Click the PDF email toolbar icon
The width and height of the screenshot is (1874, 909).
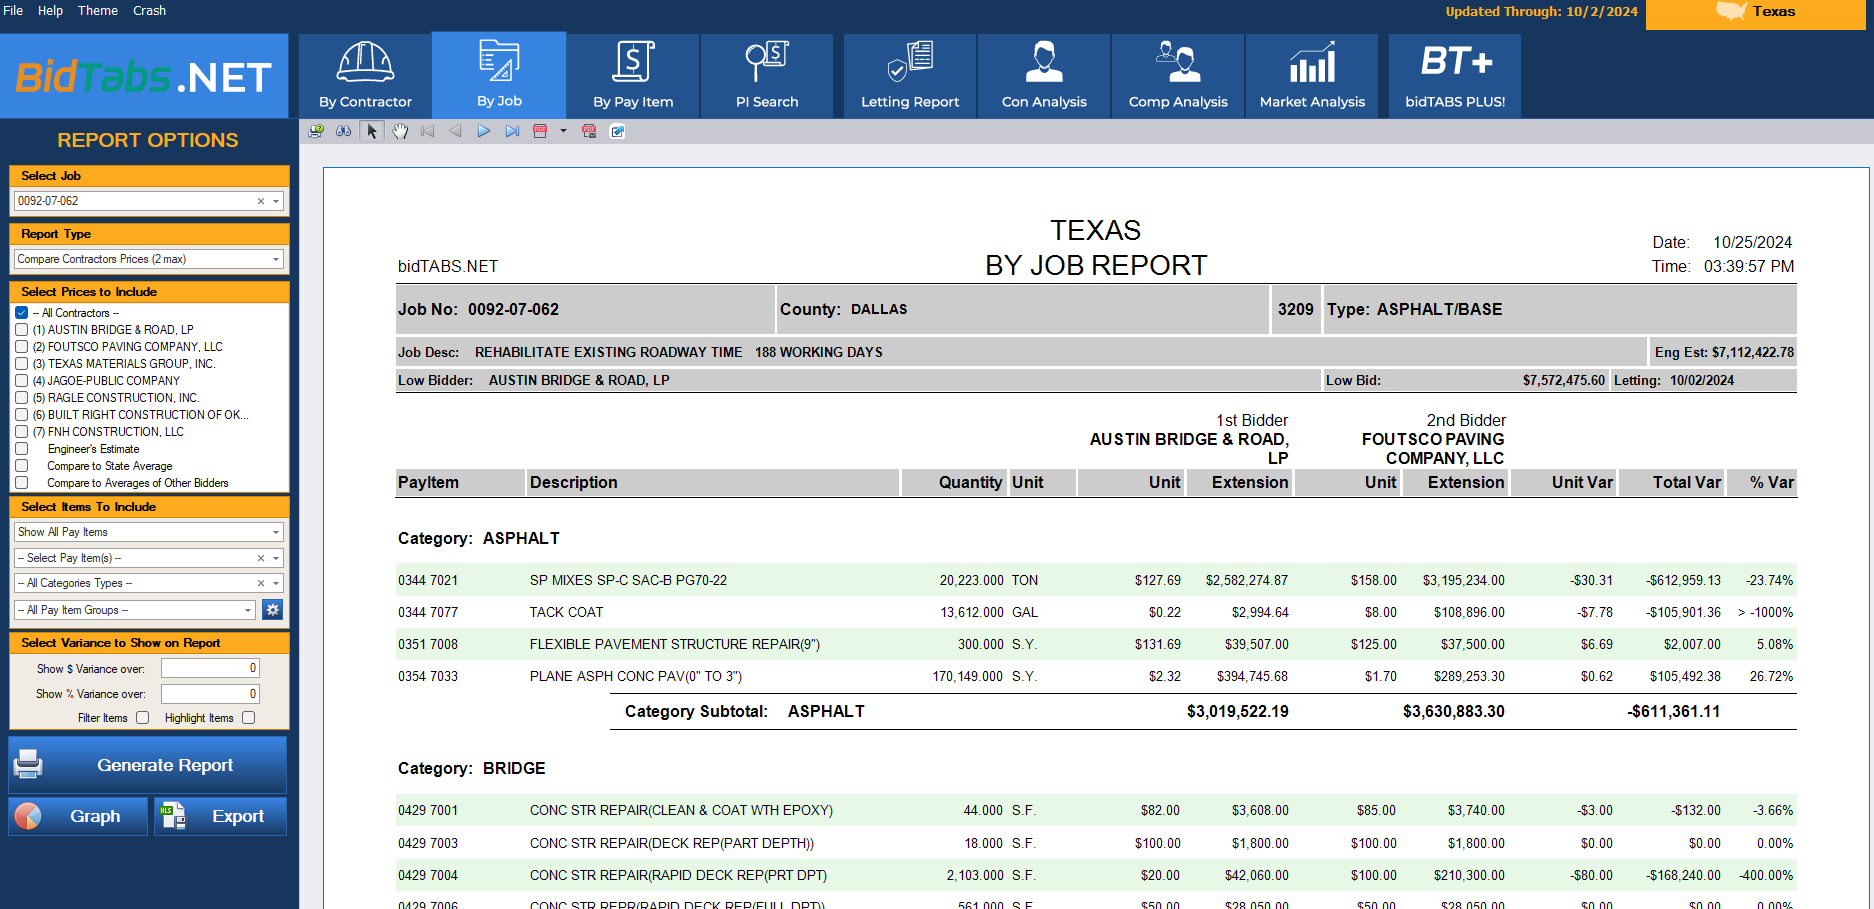tap(589, 131)
